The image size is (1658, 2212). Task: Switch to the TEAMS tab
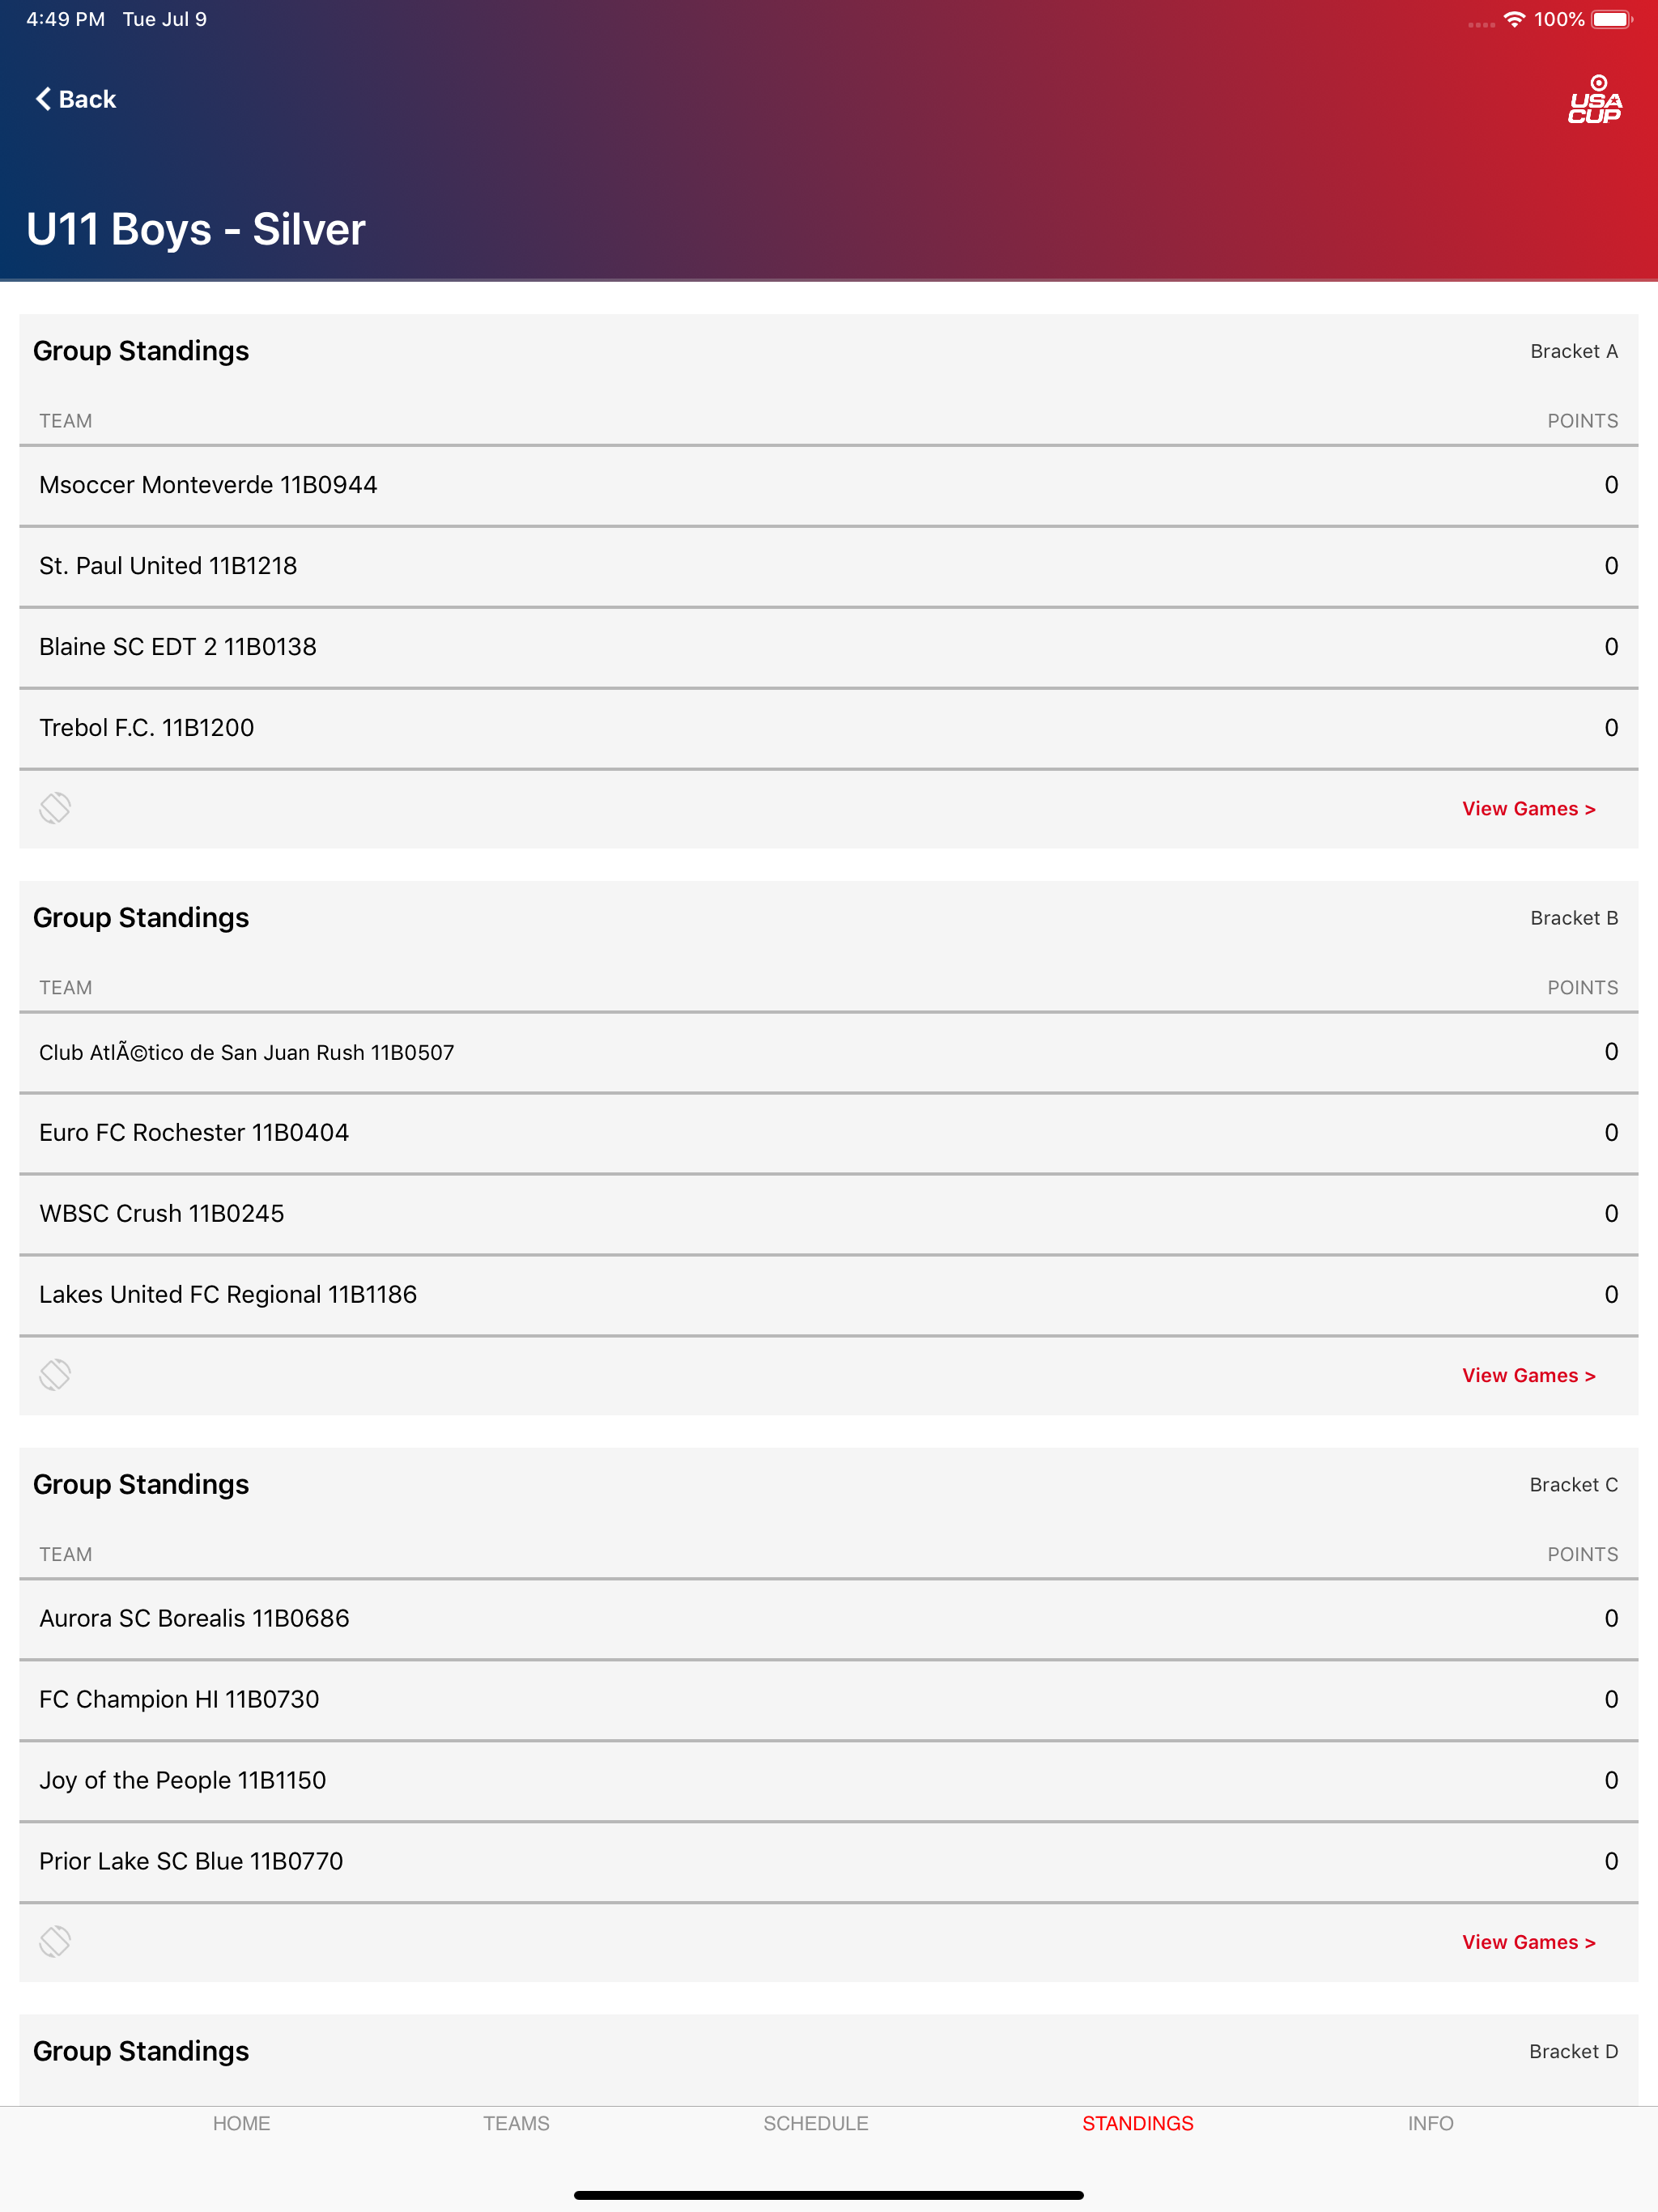click(516, 2123)
